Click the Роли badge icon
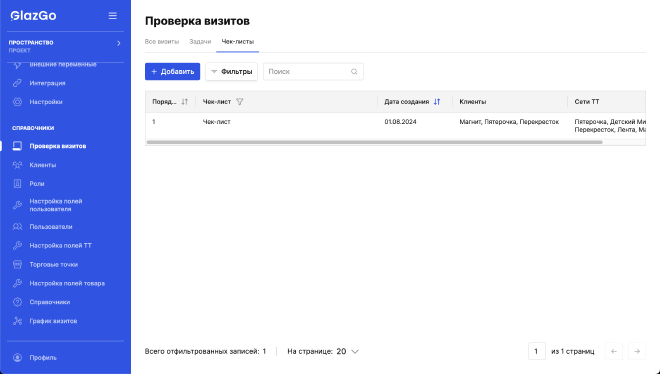This screenshot has width=660, height=374. pyautogui.click(x=17, y=183)
